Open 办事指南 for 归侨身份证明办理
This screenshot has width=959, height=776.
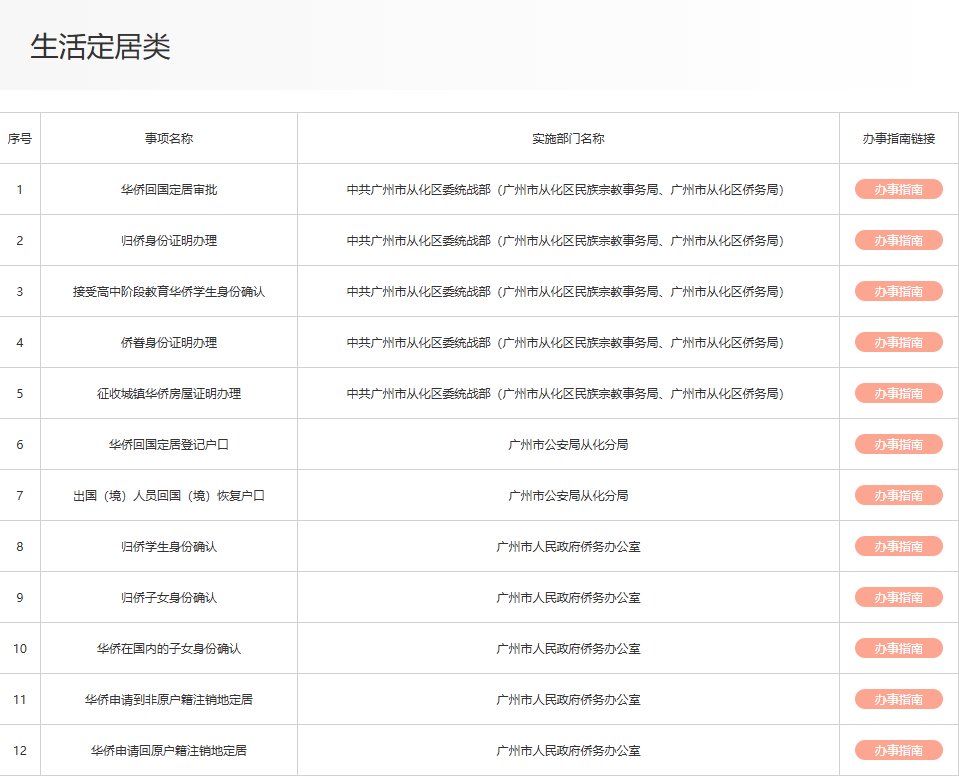tap(898, 240)
